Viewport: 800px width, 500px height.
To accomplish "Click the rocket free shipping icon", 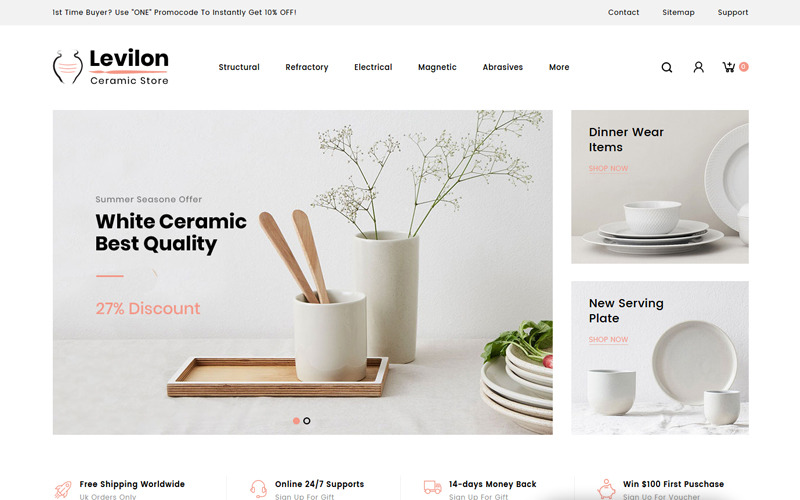I will pyautogui.click(x=63, y=489).
